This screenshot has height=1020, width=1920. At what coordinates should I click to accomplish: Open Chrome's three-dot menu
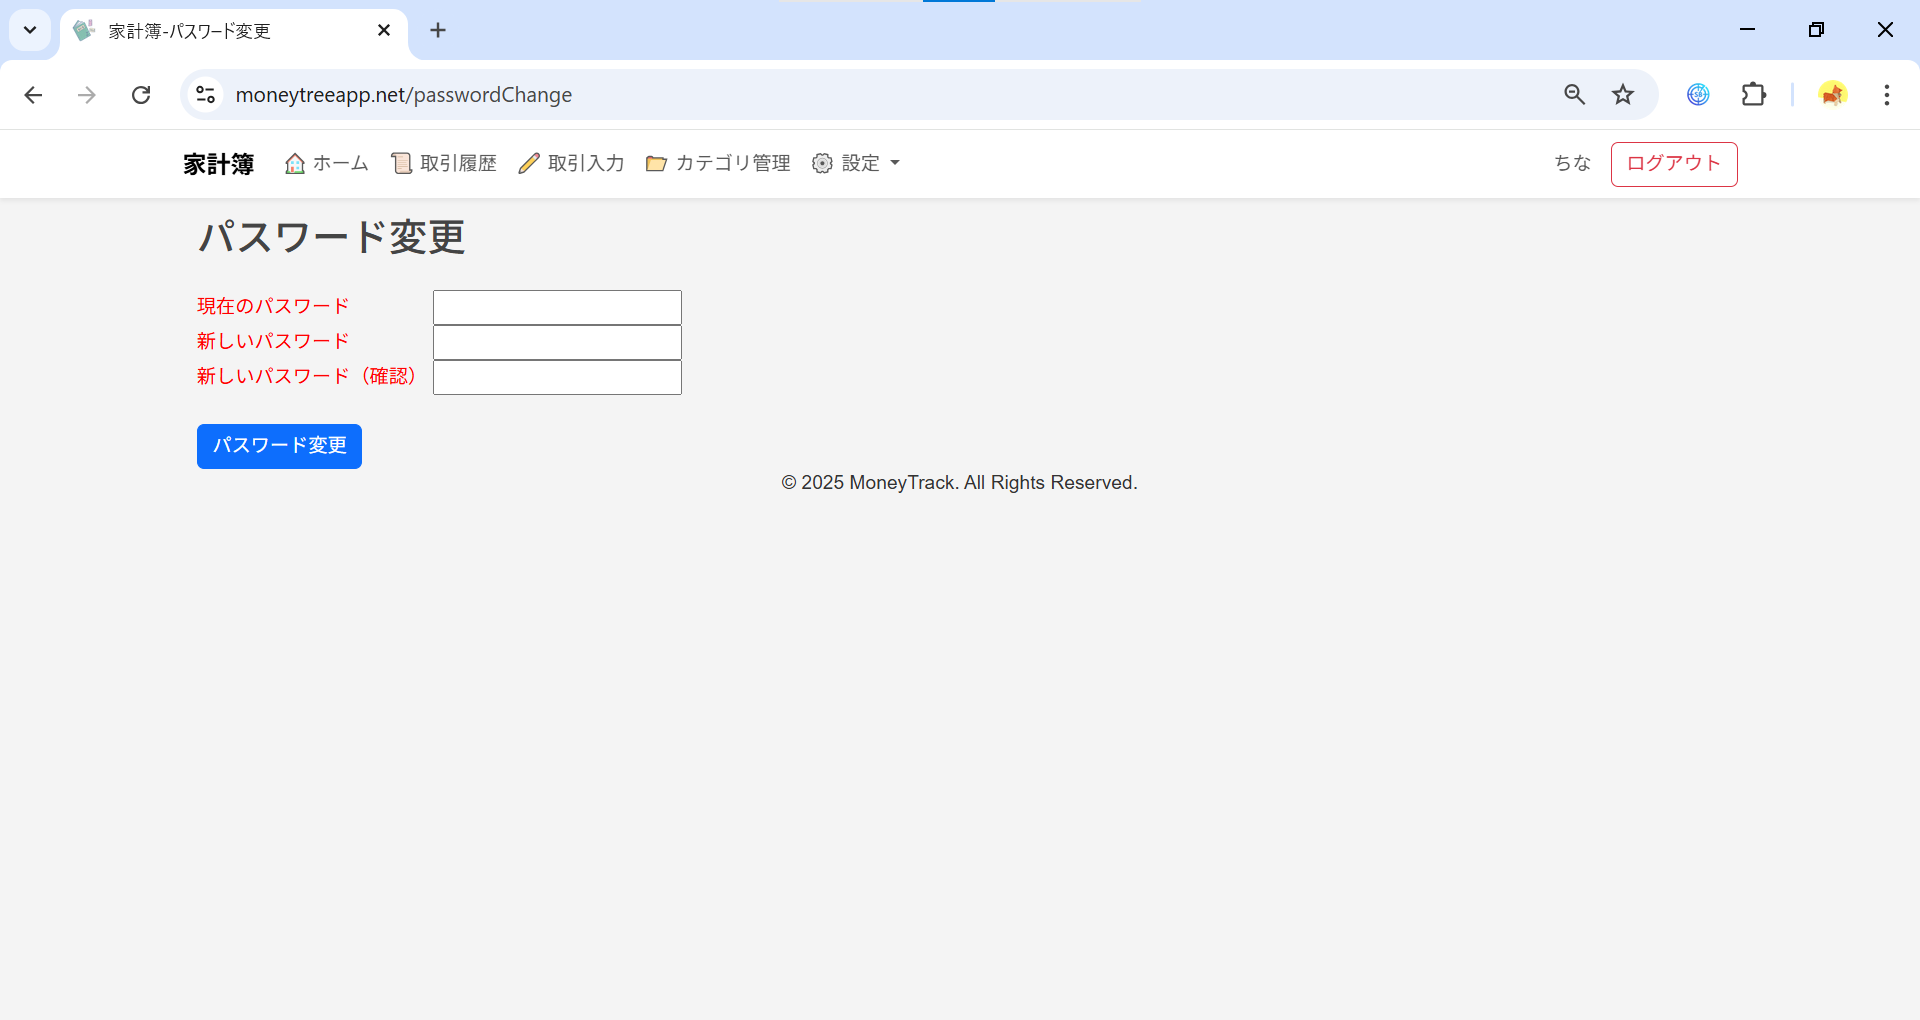[1886, 95]
